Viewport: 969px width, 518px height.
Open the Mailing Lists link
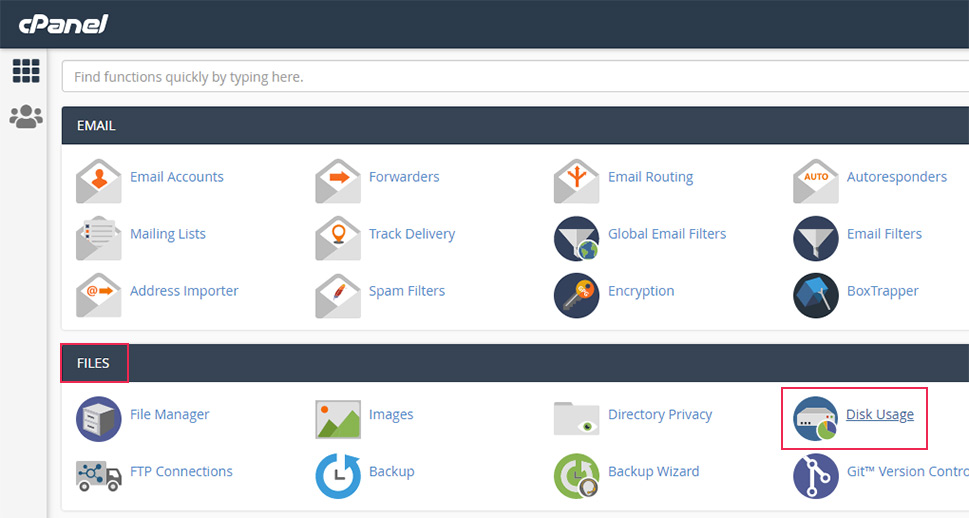tap(167, 234)
